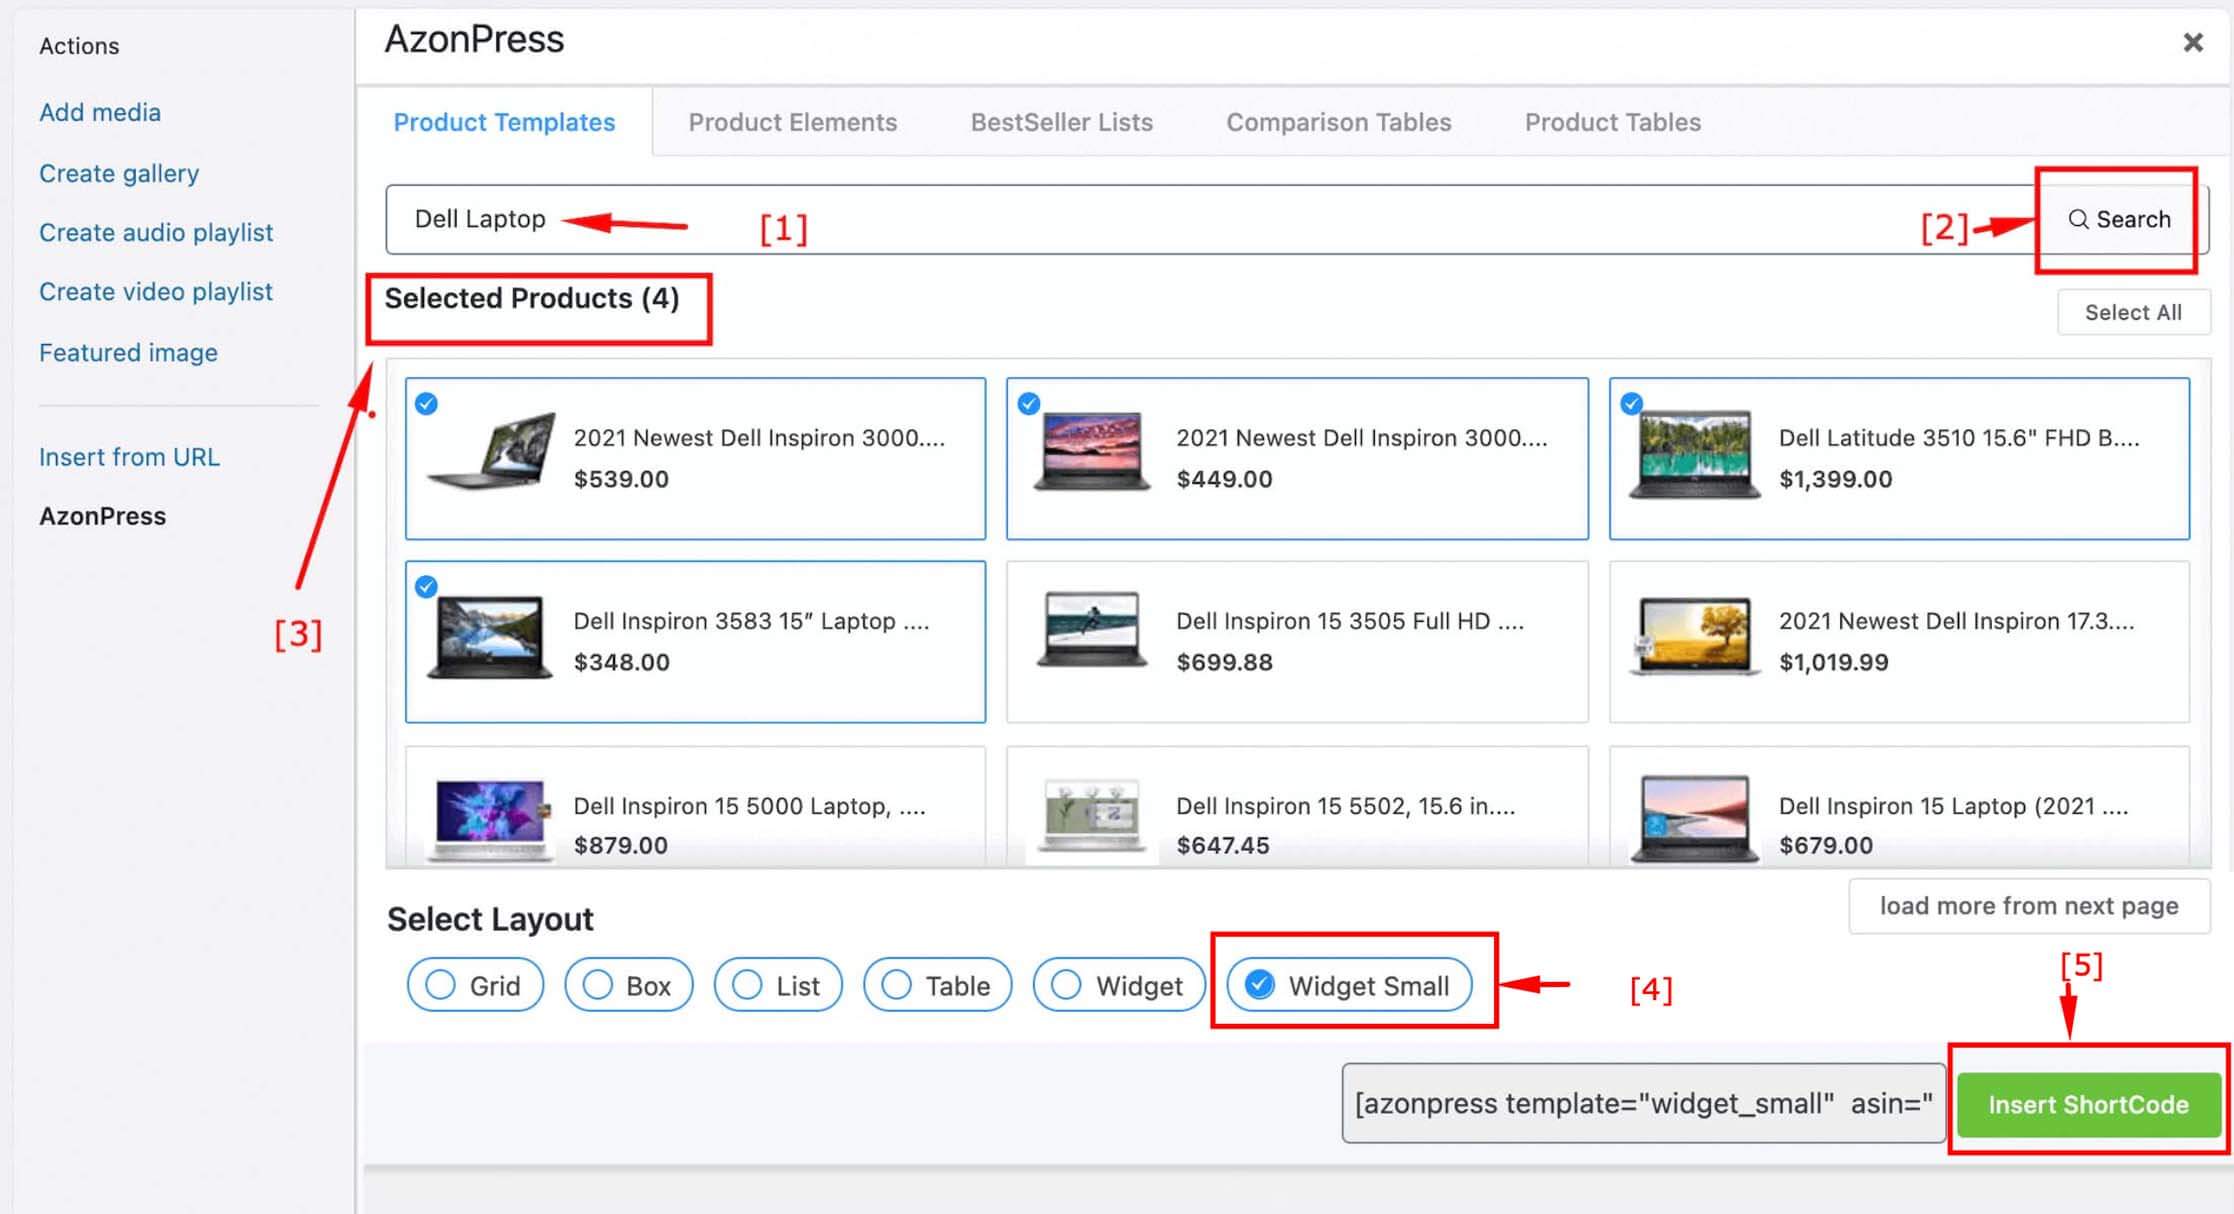The height and width of the screenshot is (1214, 2234).
Task: Click the green Insert ShortCode button
Action: [x=2088, y=1104]
